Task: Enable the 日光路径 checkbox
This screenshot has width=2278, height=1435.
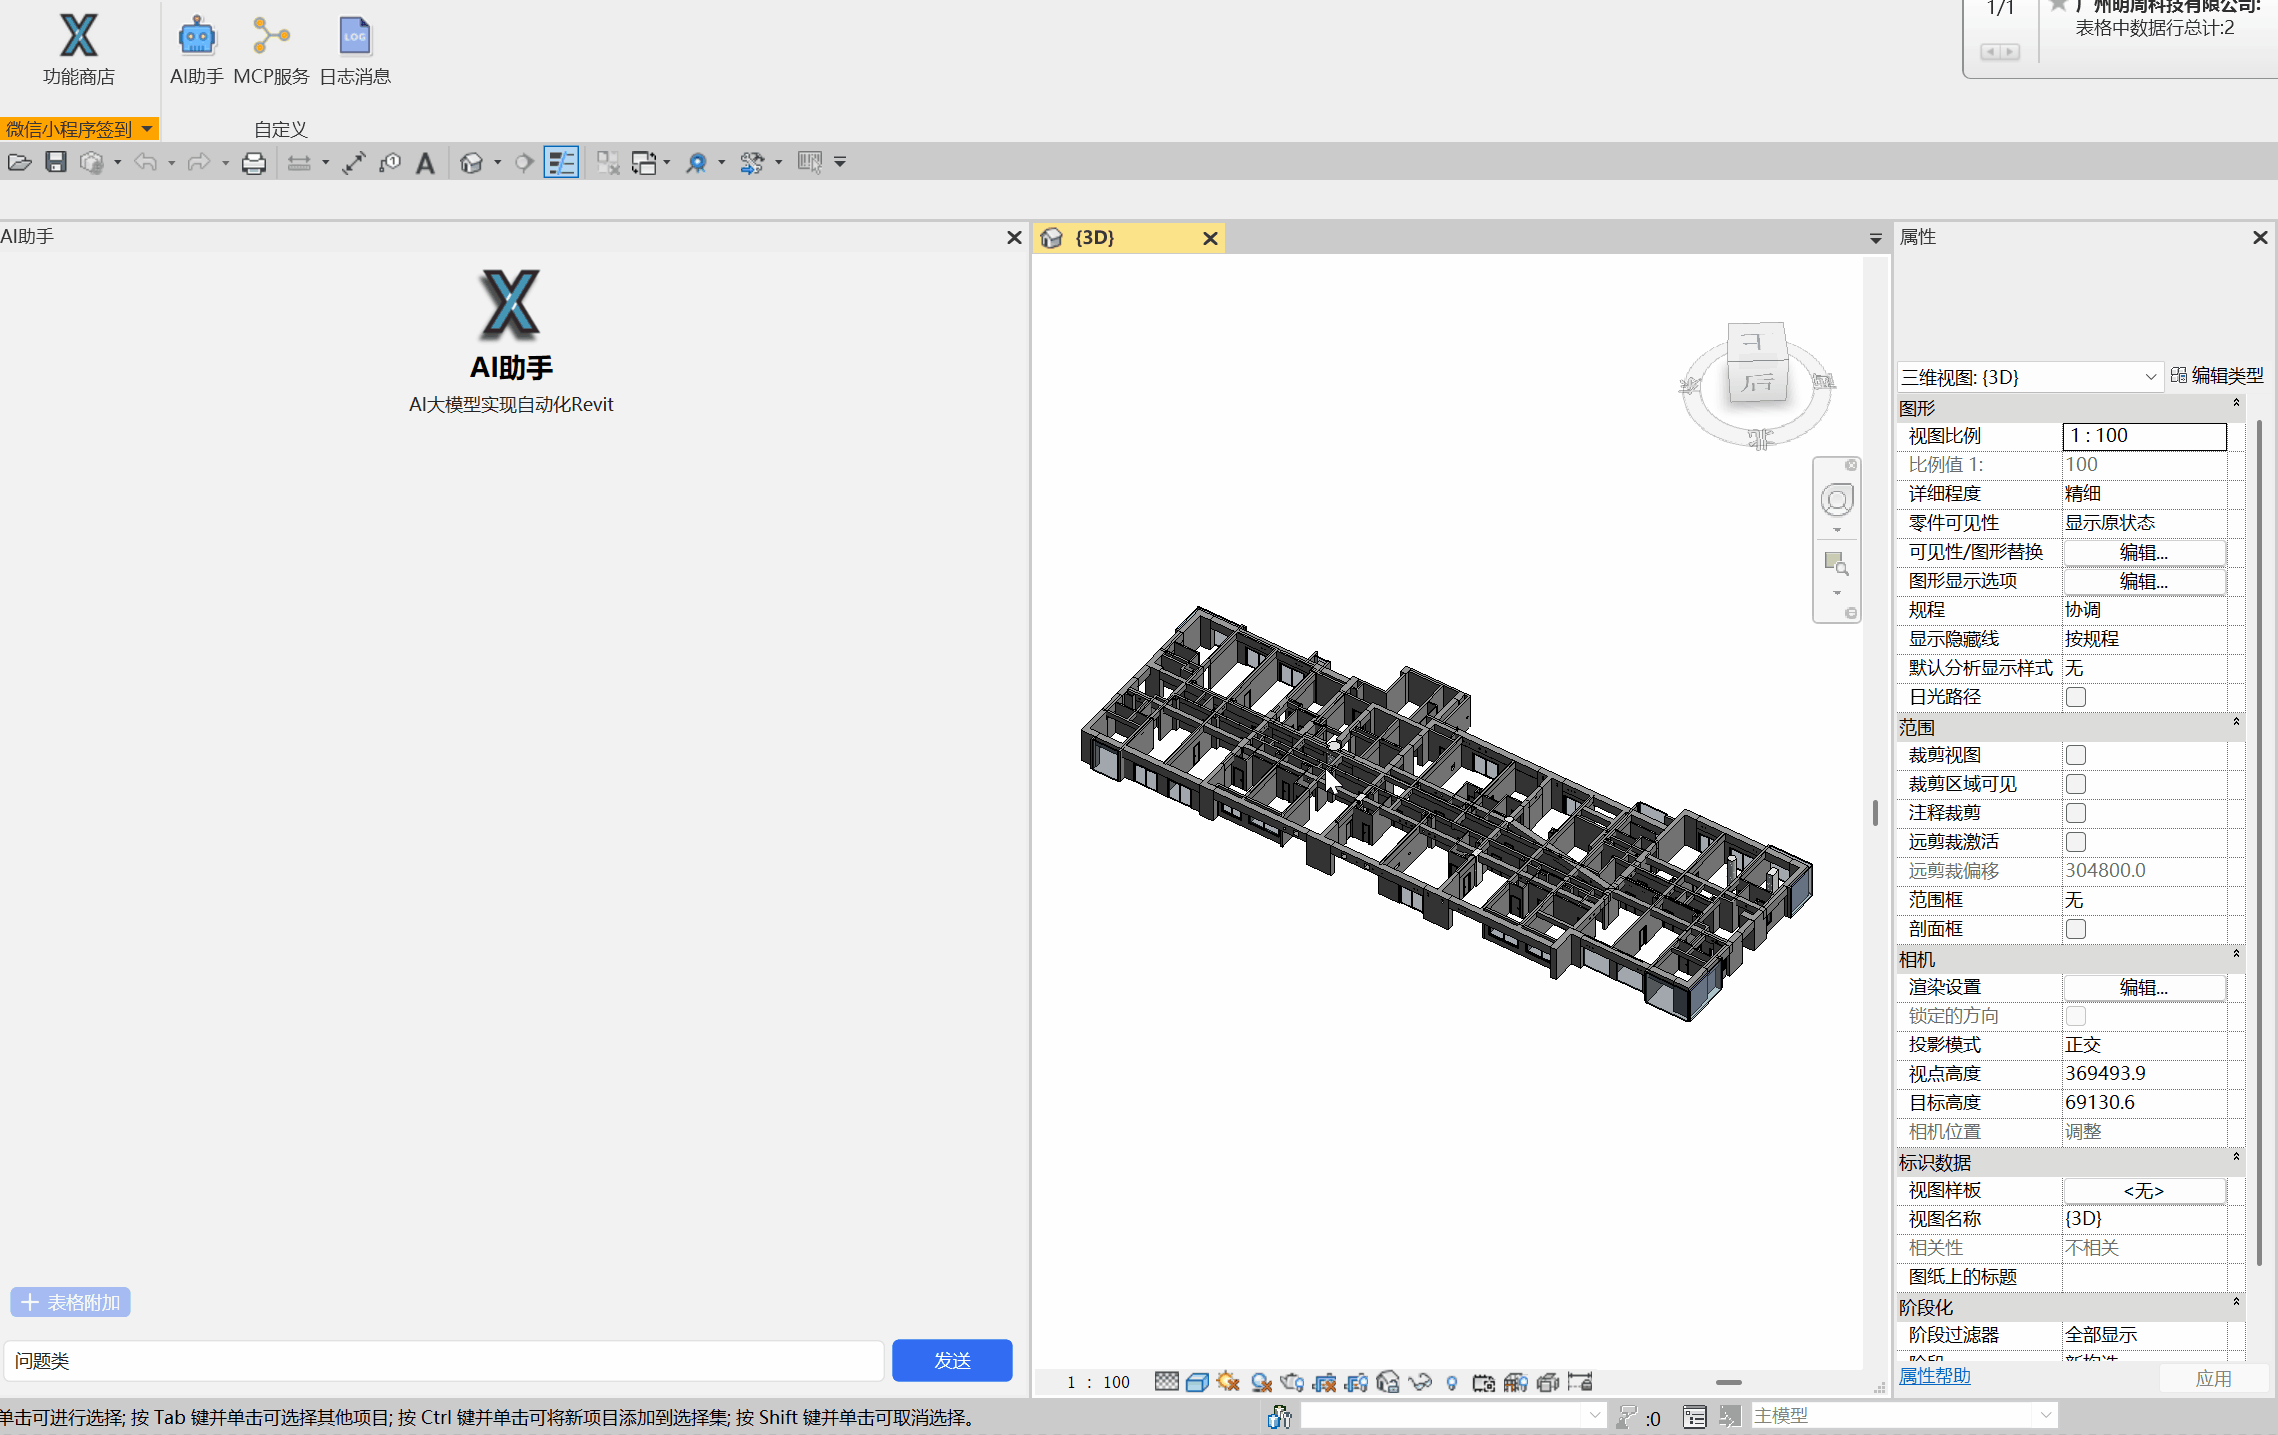Action: (x=2076, y=697)
